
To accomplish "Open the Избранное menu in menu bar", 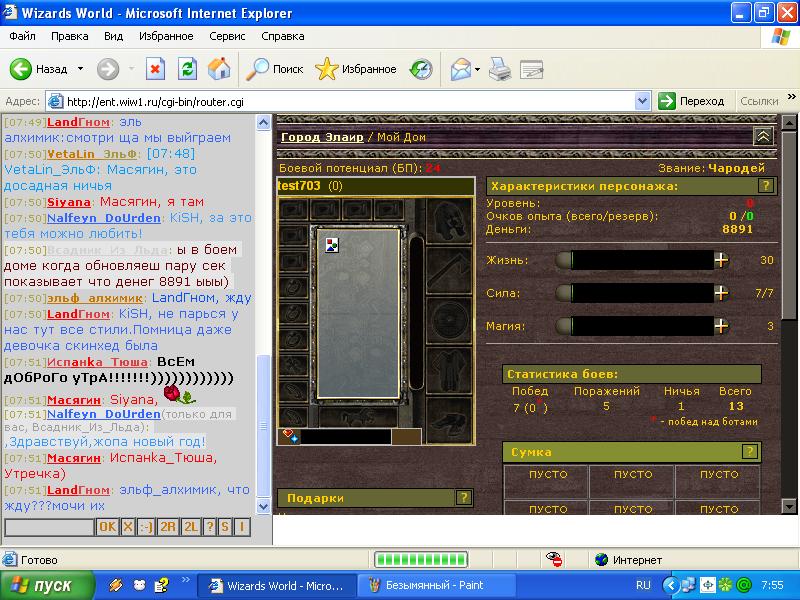I will click(166, 36).
